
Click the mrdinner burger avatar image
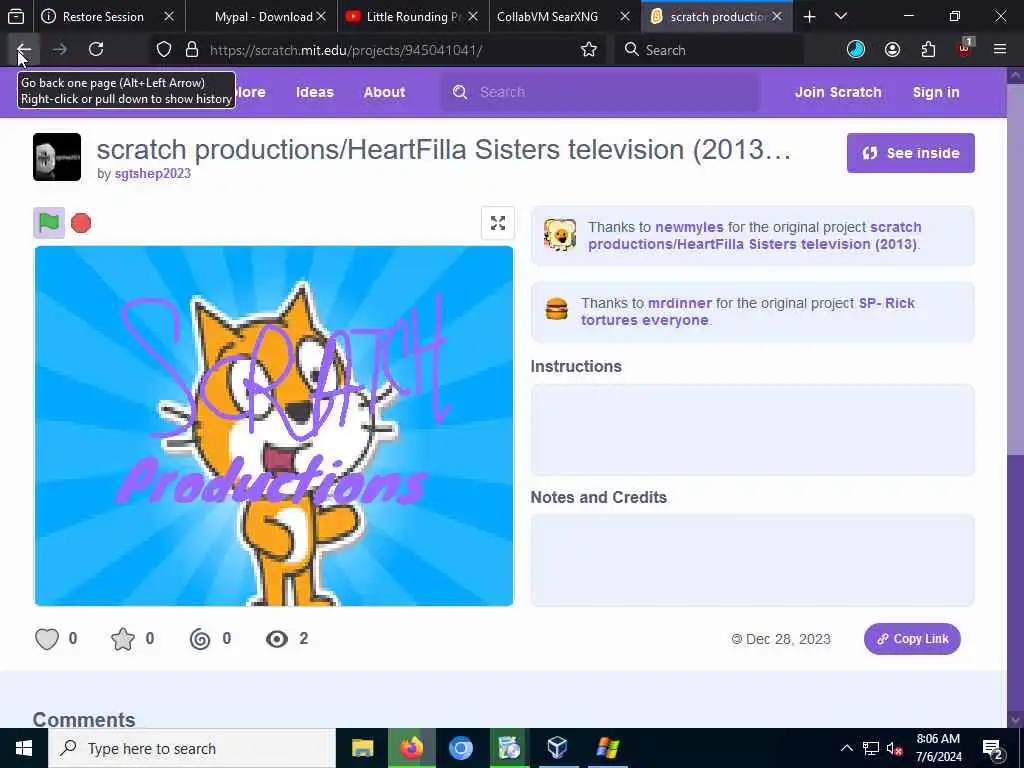coord(556,309)
